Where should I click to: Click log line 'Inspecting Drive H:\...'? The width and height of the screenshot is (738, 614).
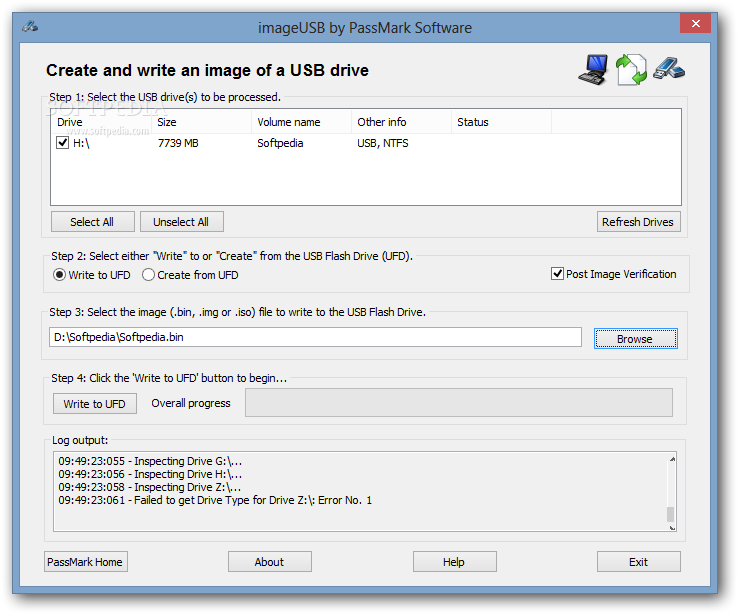(150, 474)
